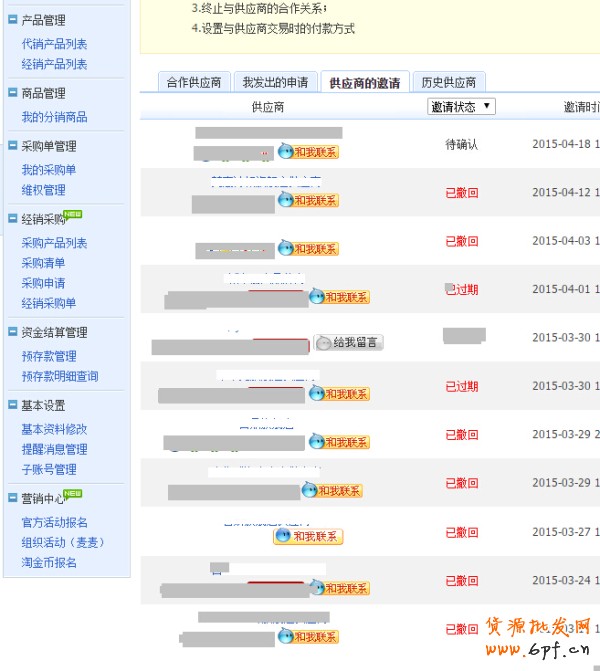Click 和我联系 icon in the 2015-04-01 row
The height and width of the screenshot is (671, 600).
339,297
